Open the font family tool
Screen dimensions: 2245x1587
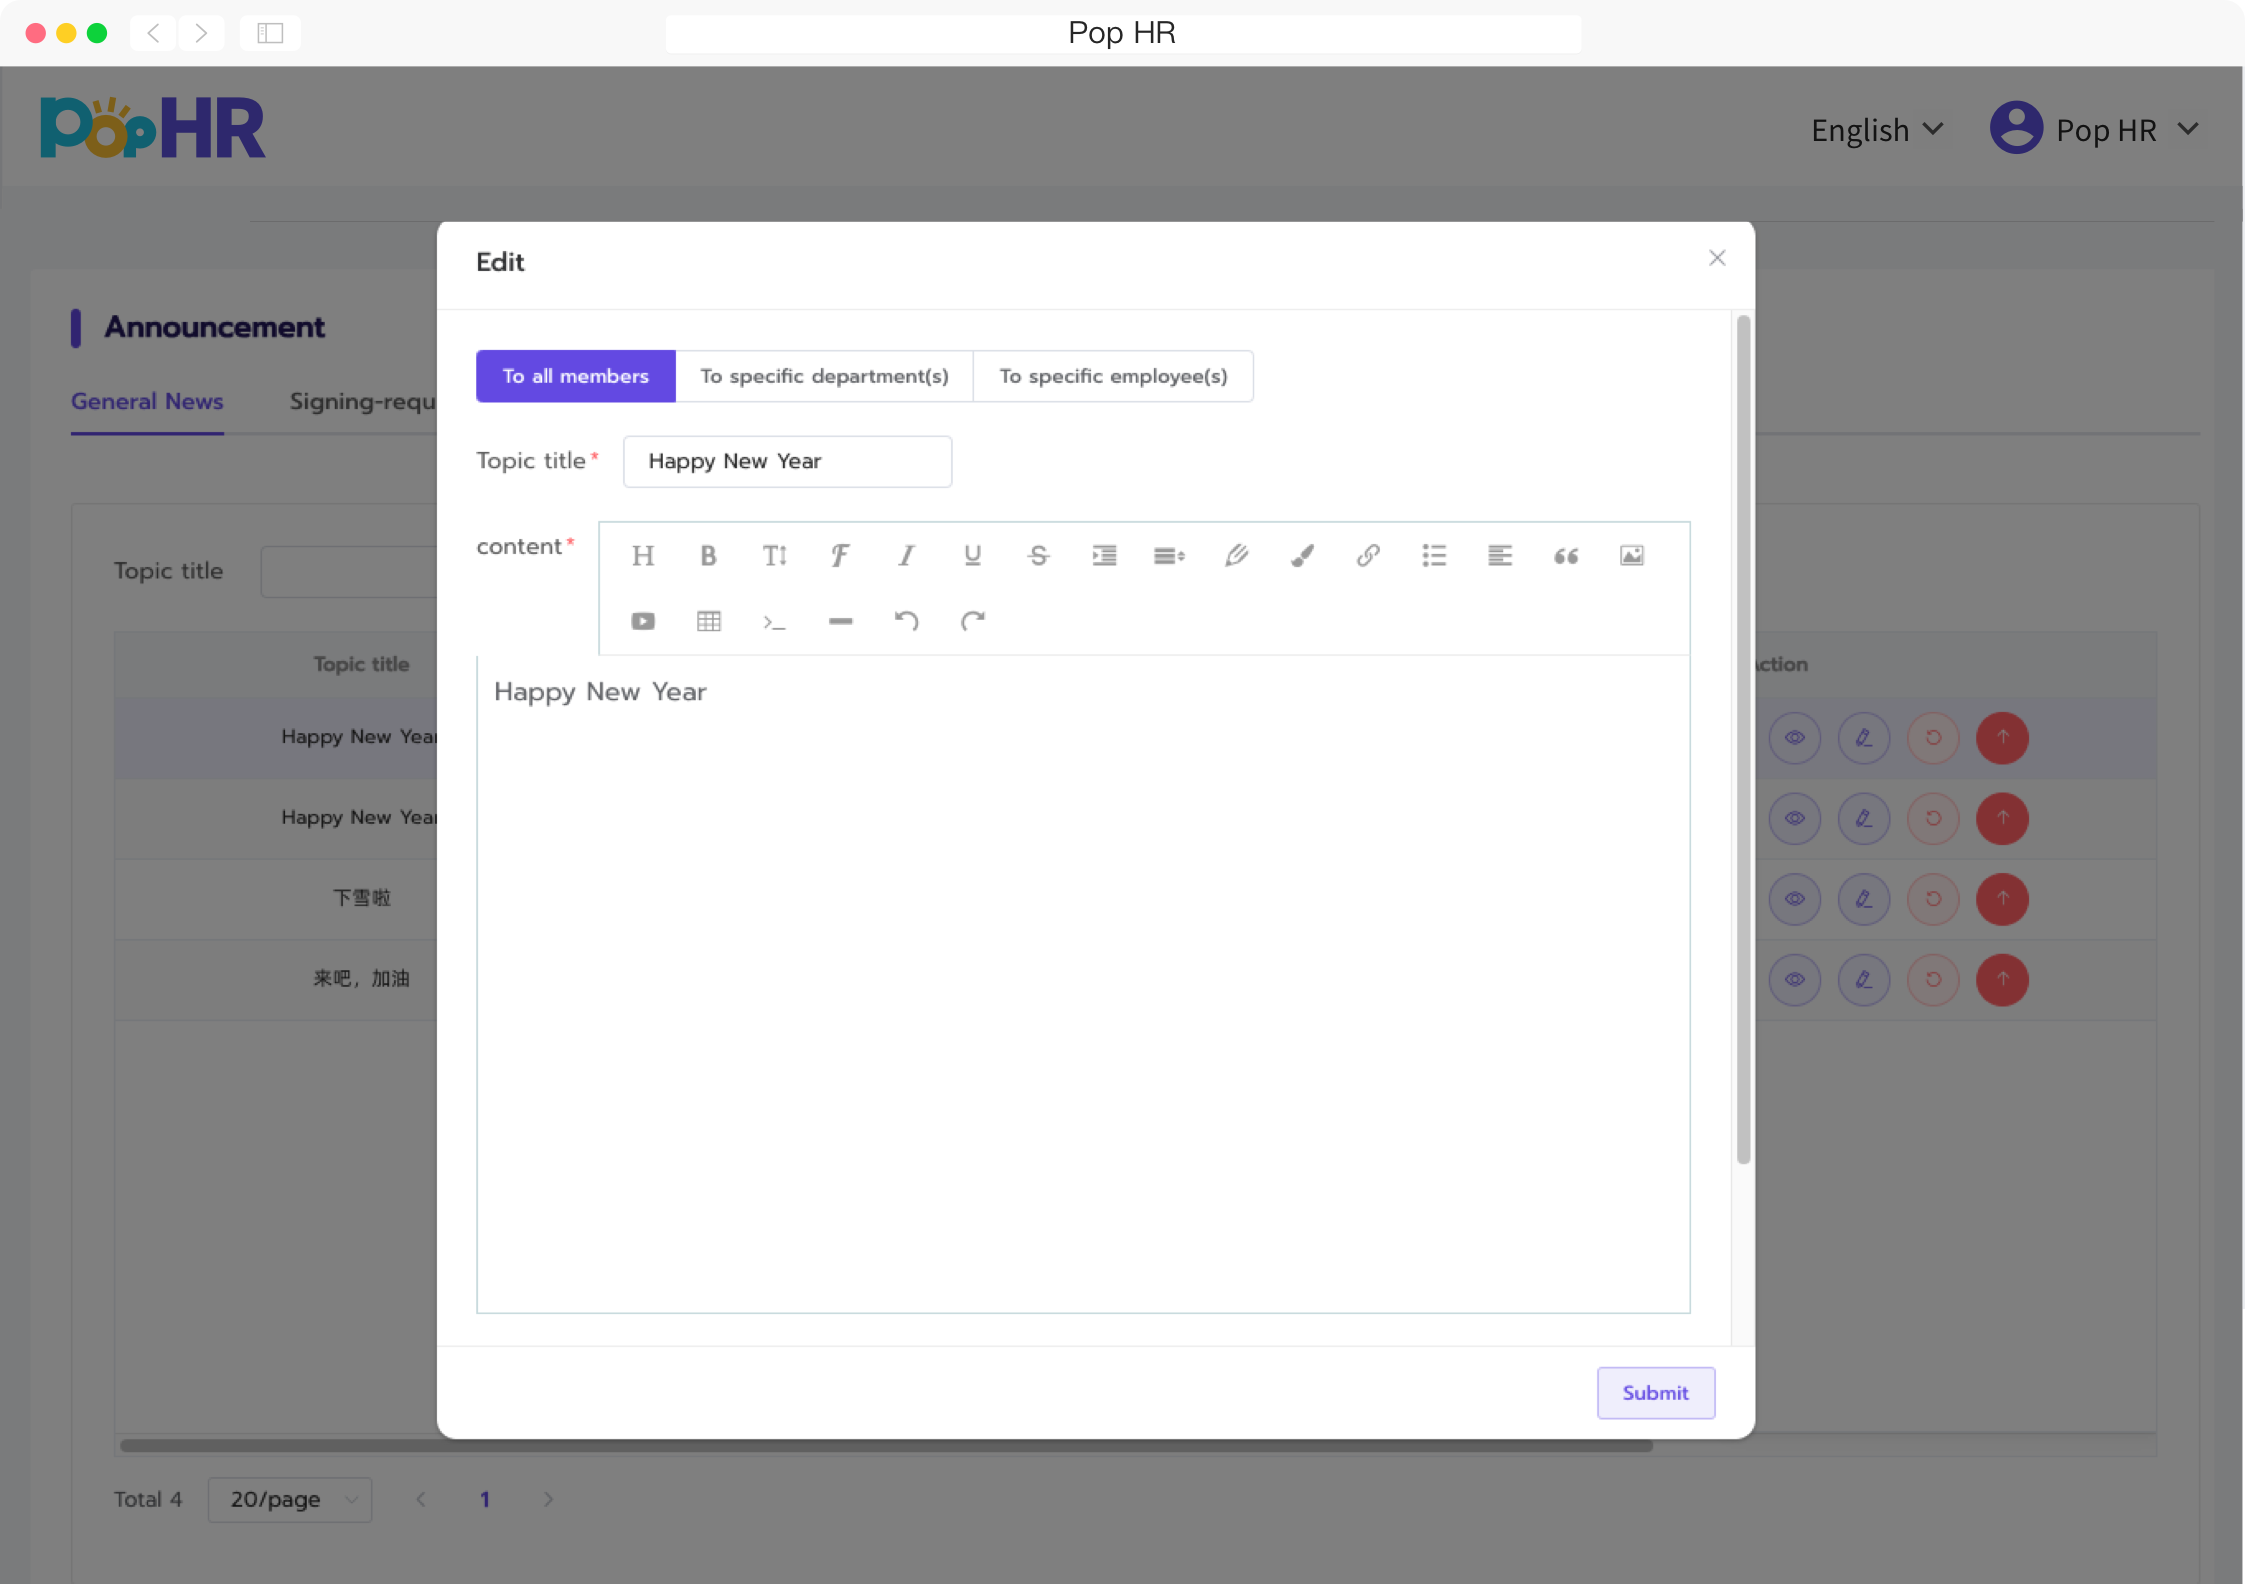tap(840, 556)
